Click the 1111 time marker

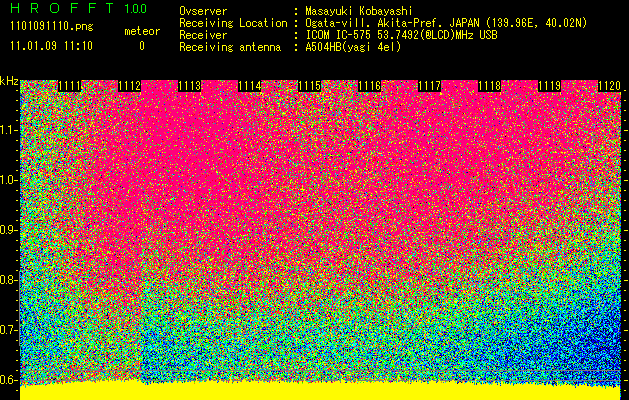[69, 86]
